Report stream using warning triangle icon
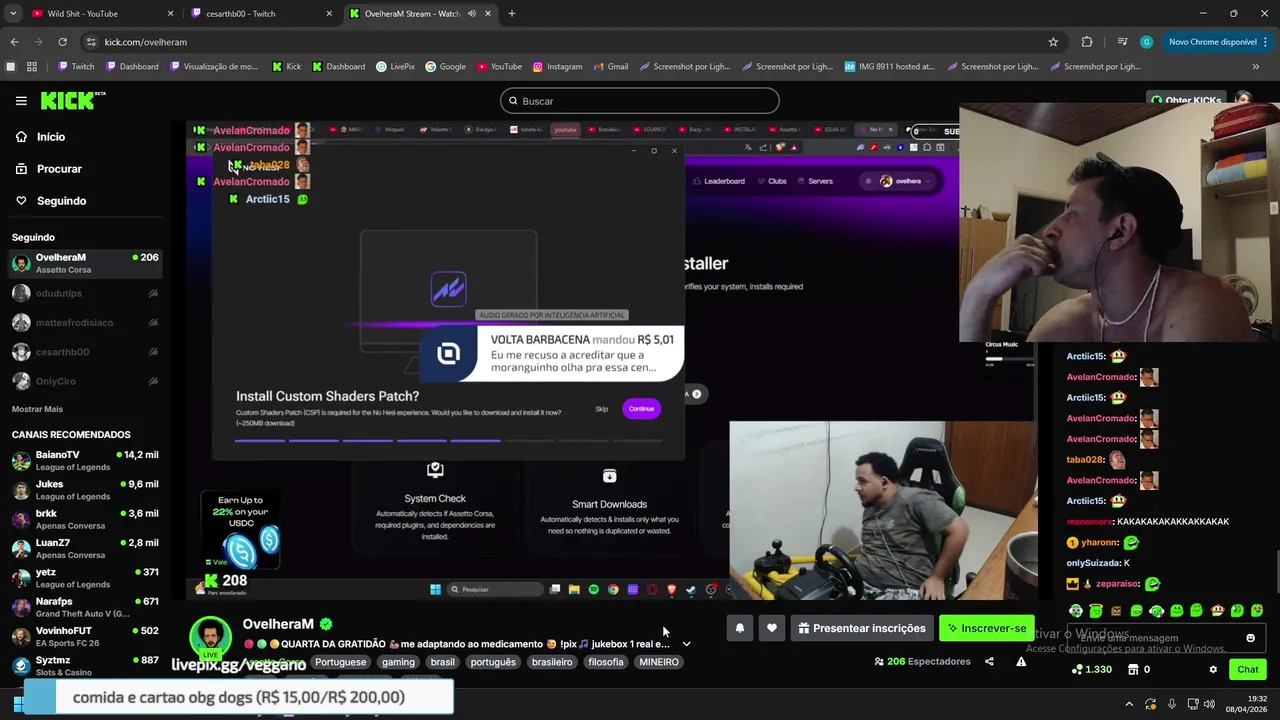This screenshot has height=720, width=1280. [1021, 661]
